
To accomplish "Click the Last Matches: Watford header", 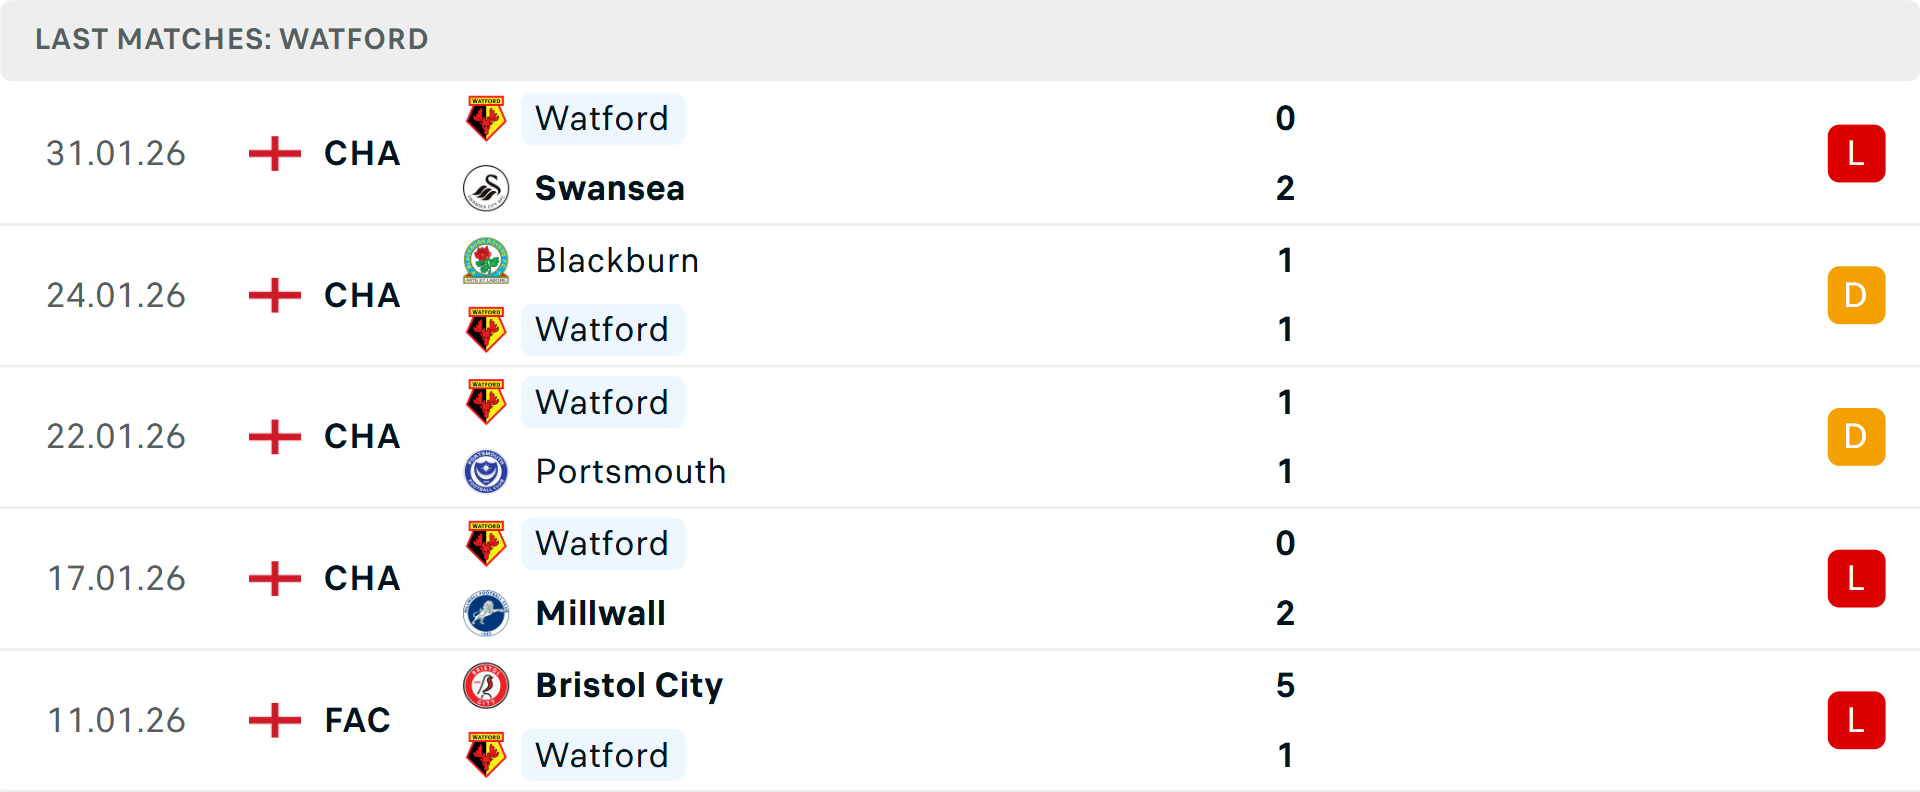I will pyautogui.click(x=232, y=39).
